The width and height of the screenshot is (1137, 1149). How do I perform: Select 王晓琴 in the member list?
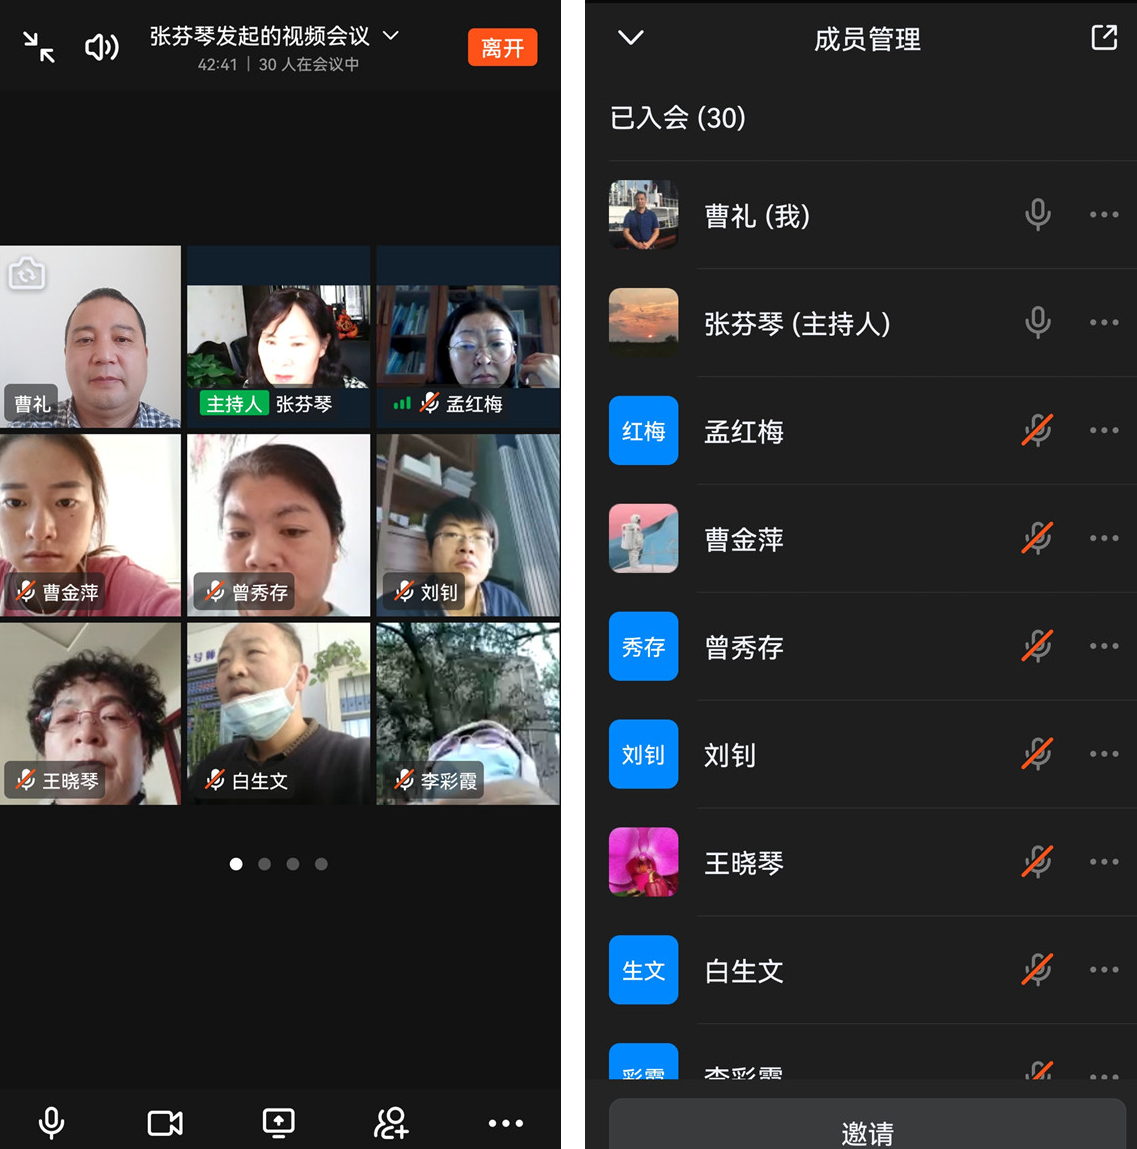[x=743, y=863]
